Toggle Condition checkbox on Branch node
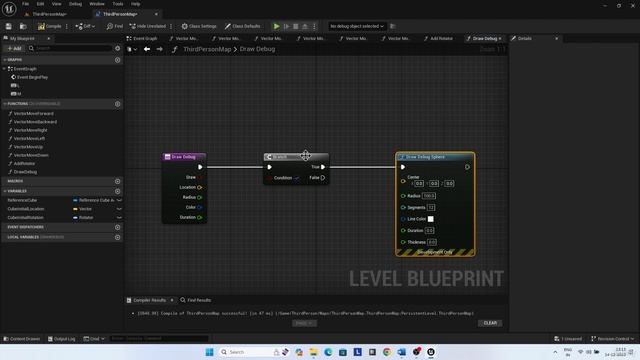The width and height of the screenshot is (640, 360). [297, 178]
